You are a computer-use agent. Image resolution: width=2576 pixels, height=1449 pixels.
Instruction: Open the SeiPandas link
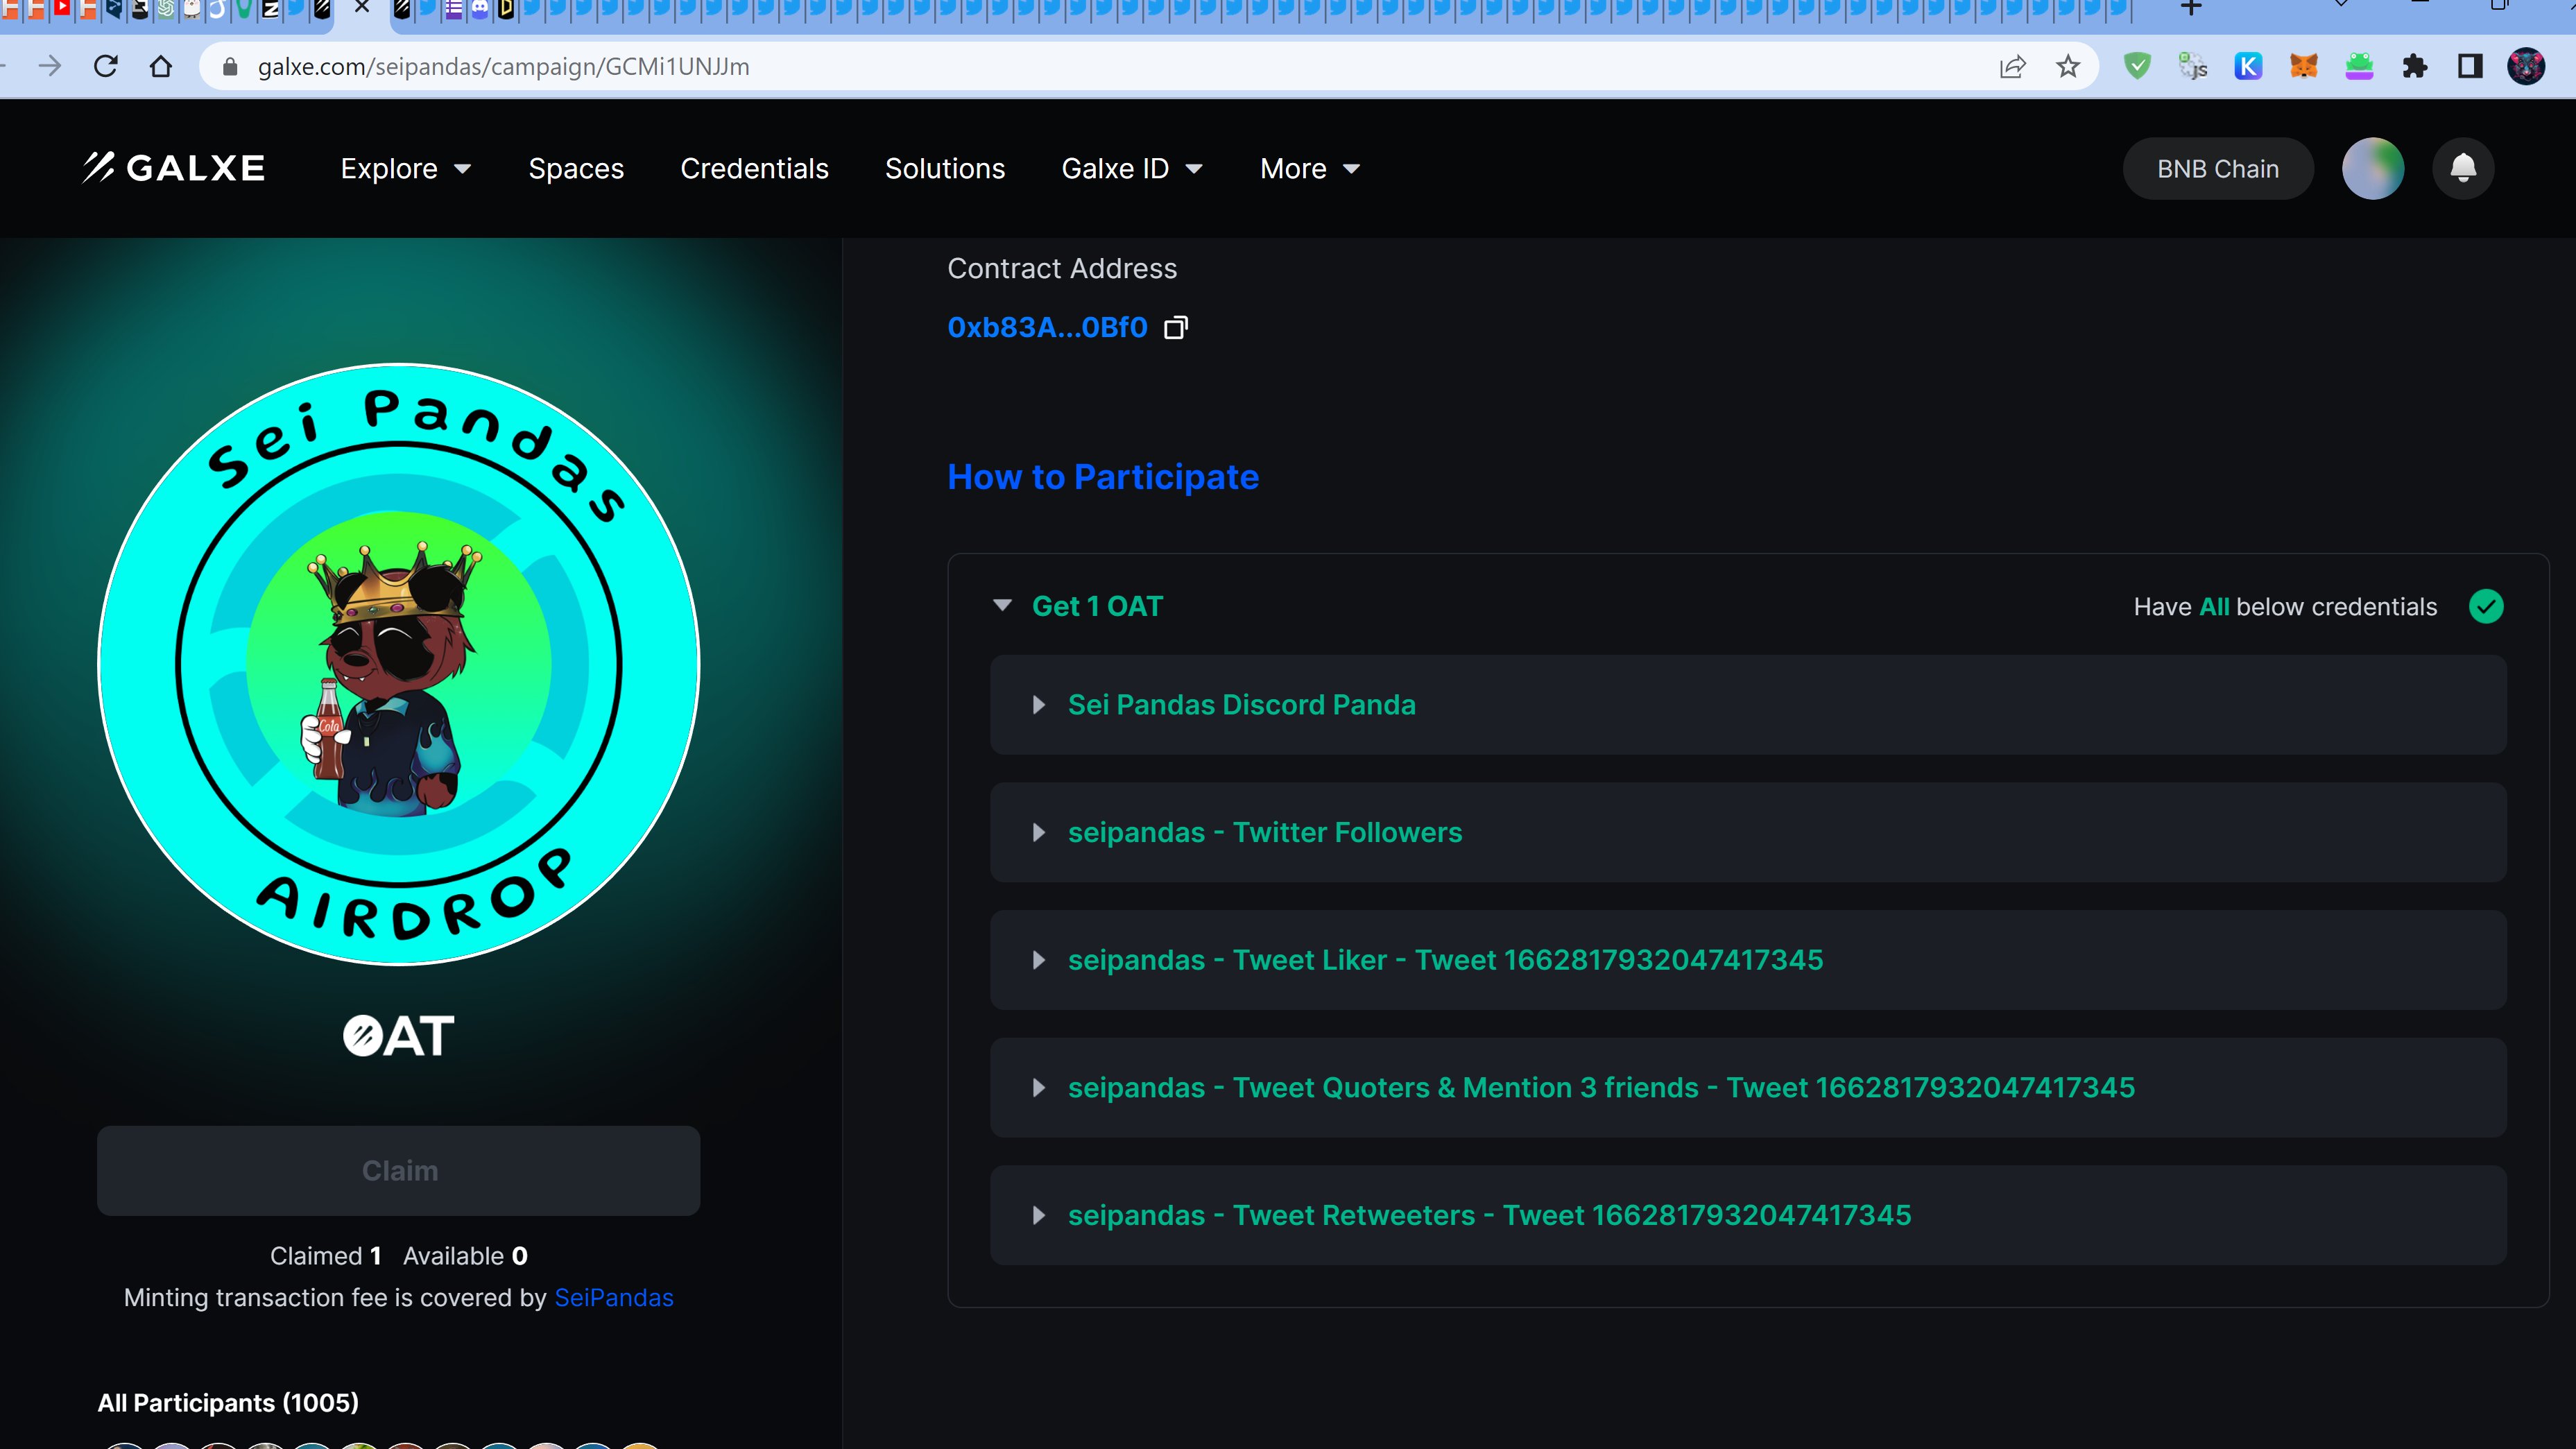(x=613, y=1298)
